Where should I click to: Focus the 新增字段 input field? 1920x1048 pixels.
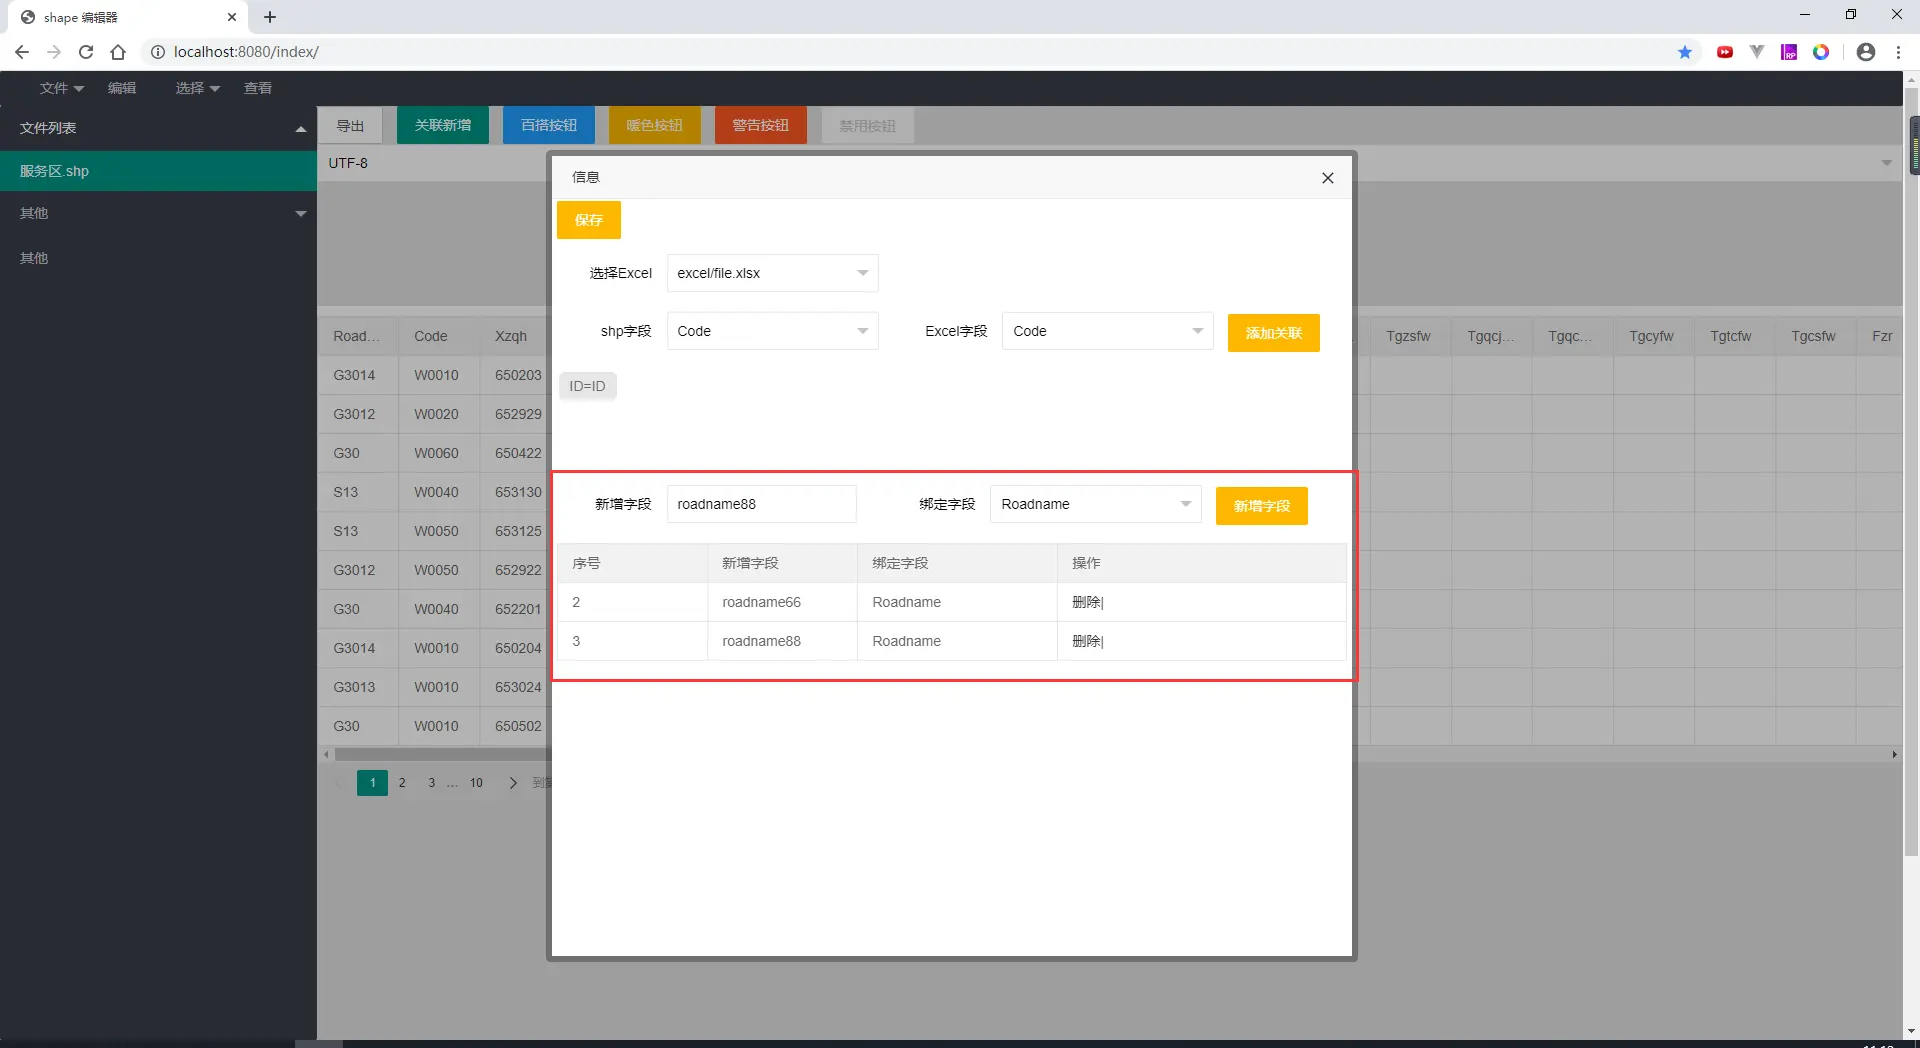pyautogui.click(x=762, y=504)
